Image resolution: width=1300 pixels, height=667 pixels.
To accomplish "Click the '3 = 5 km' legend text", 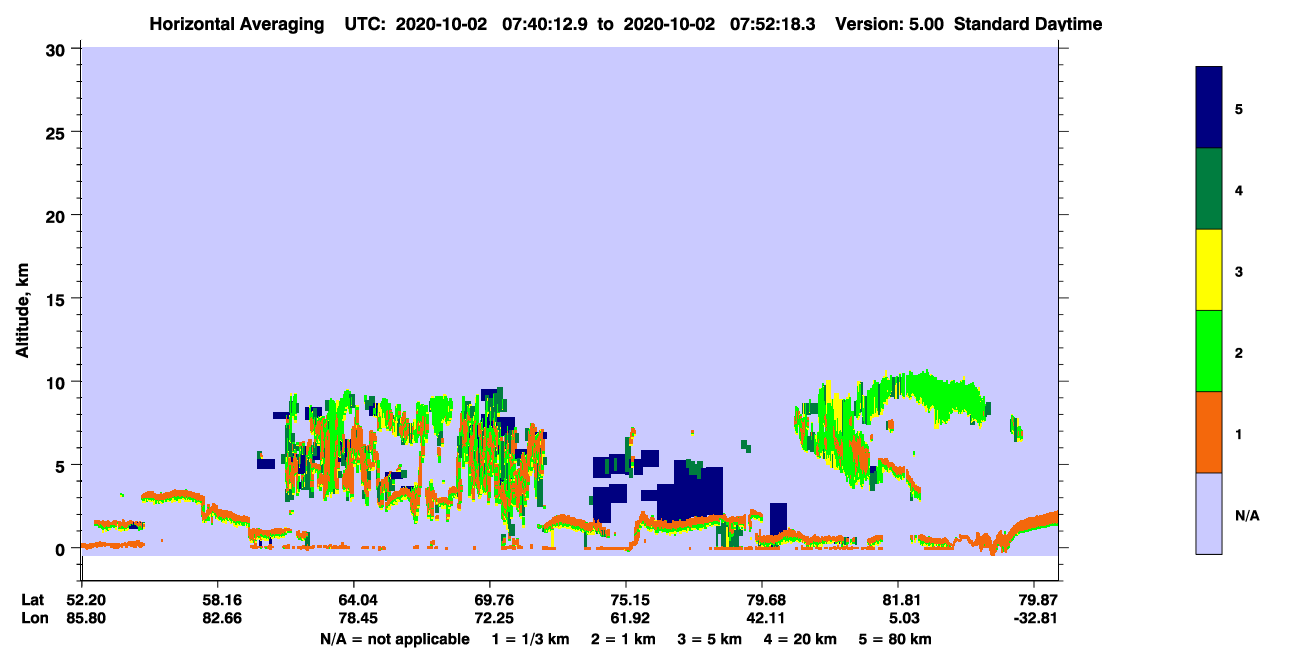I will pos(709,639).
